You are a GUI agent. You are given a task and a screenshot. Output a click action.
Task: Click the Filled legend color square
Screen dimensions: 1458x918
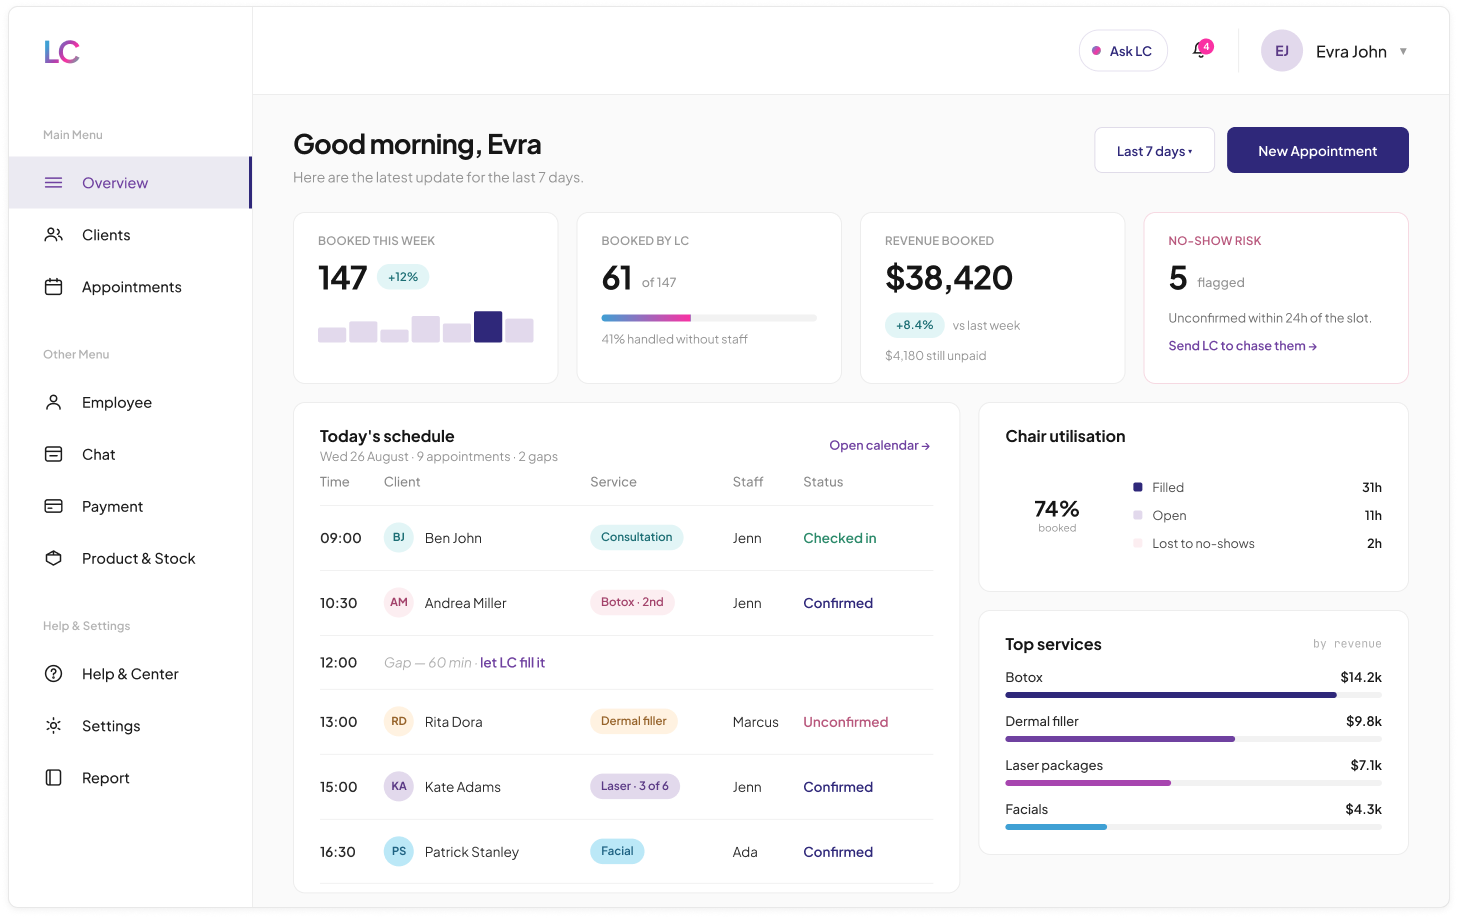1138,487
